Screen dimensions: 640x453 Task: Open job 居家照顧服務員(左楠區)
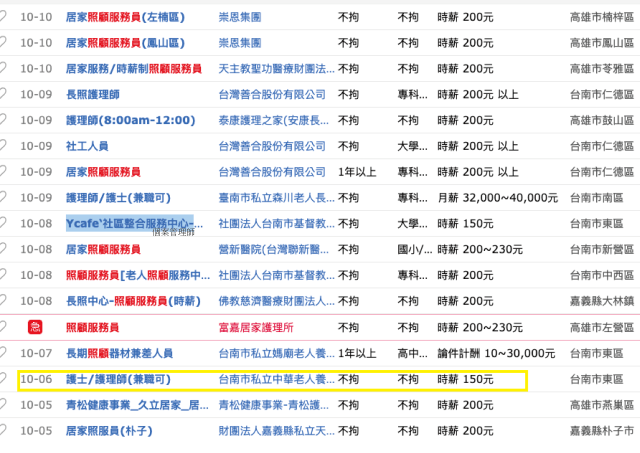pos(125,17)
